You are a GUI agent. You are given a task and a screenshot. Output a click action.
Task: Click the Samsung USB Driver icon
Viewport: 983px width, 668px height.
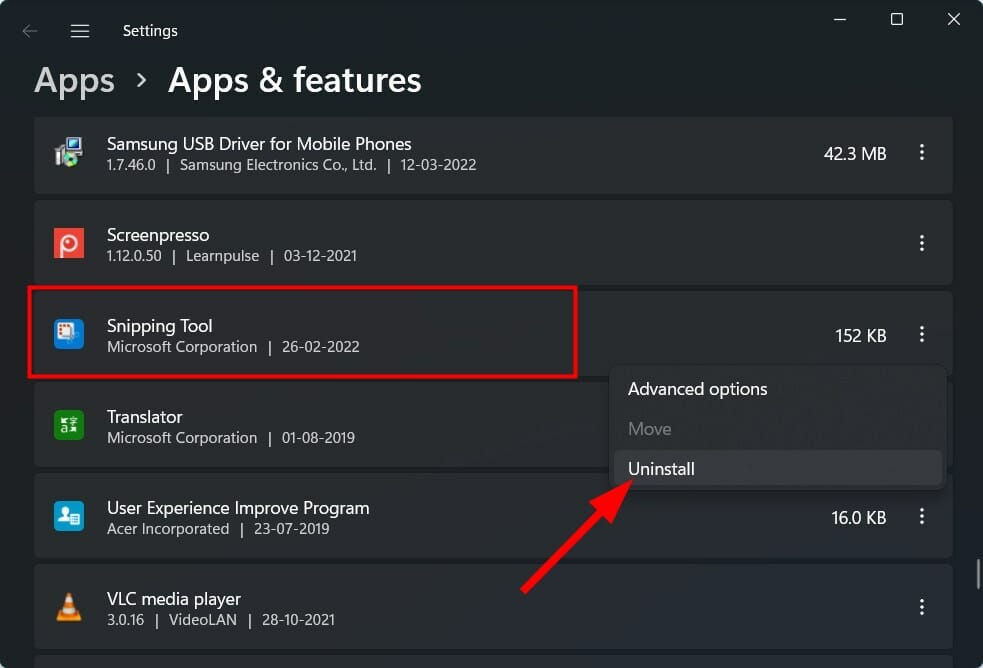pyautogui.click(x=67, y=152)
